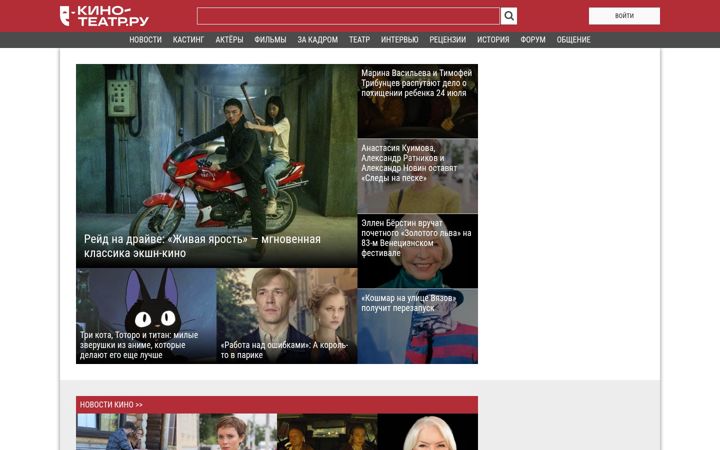
Task: Open the Форум menu item
Action: pyautogui.click(x=533, y=40)
